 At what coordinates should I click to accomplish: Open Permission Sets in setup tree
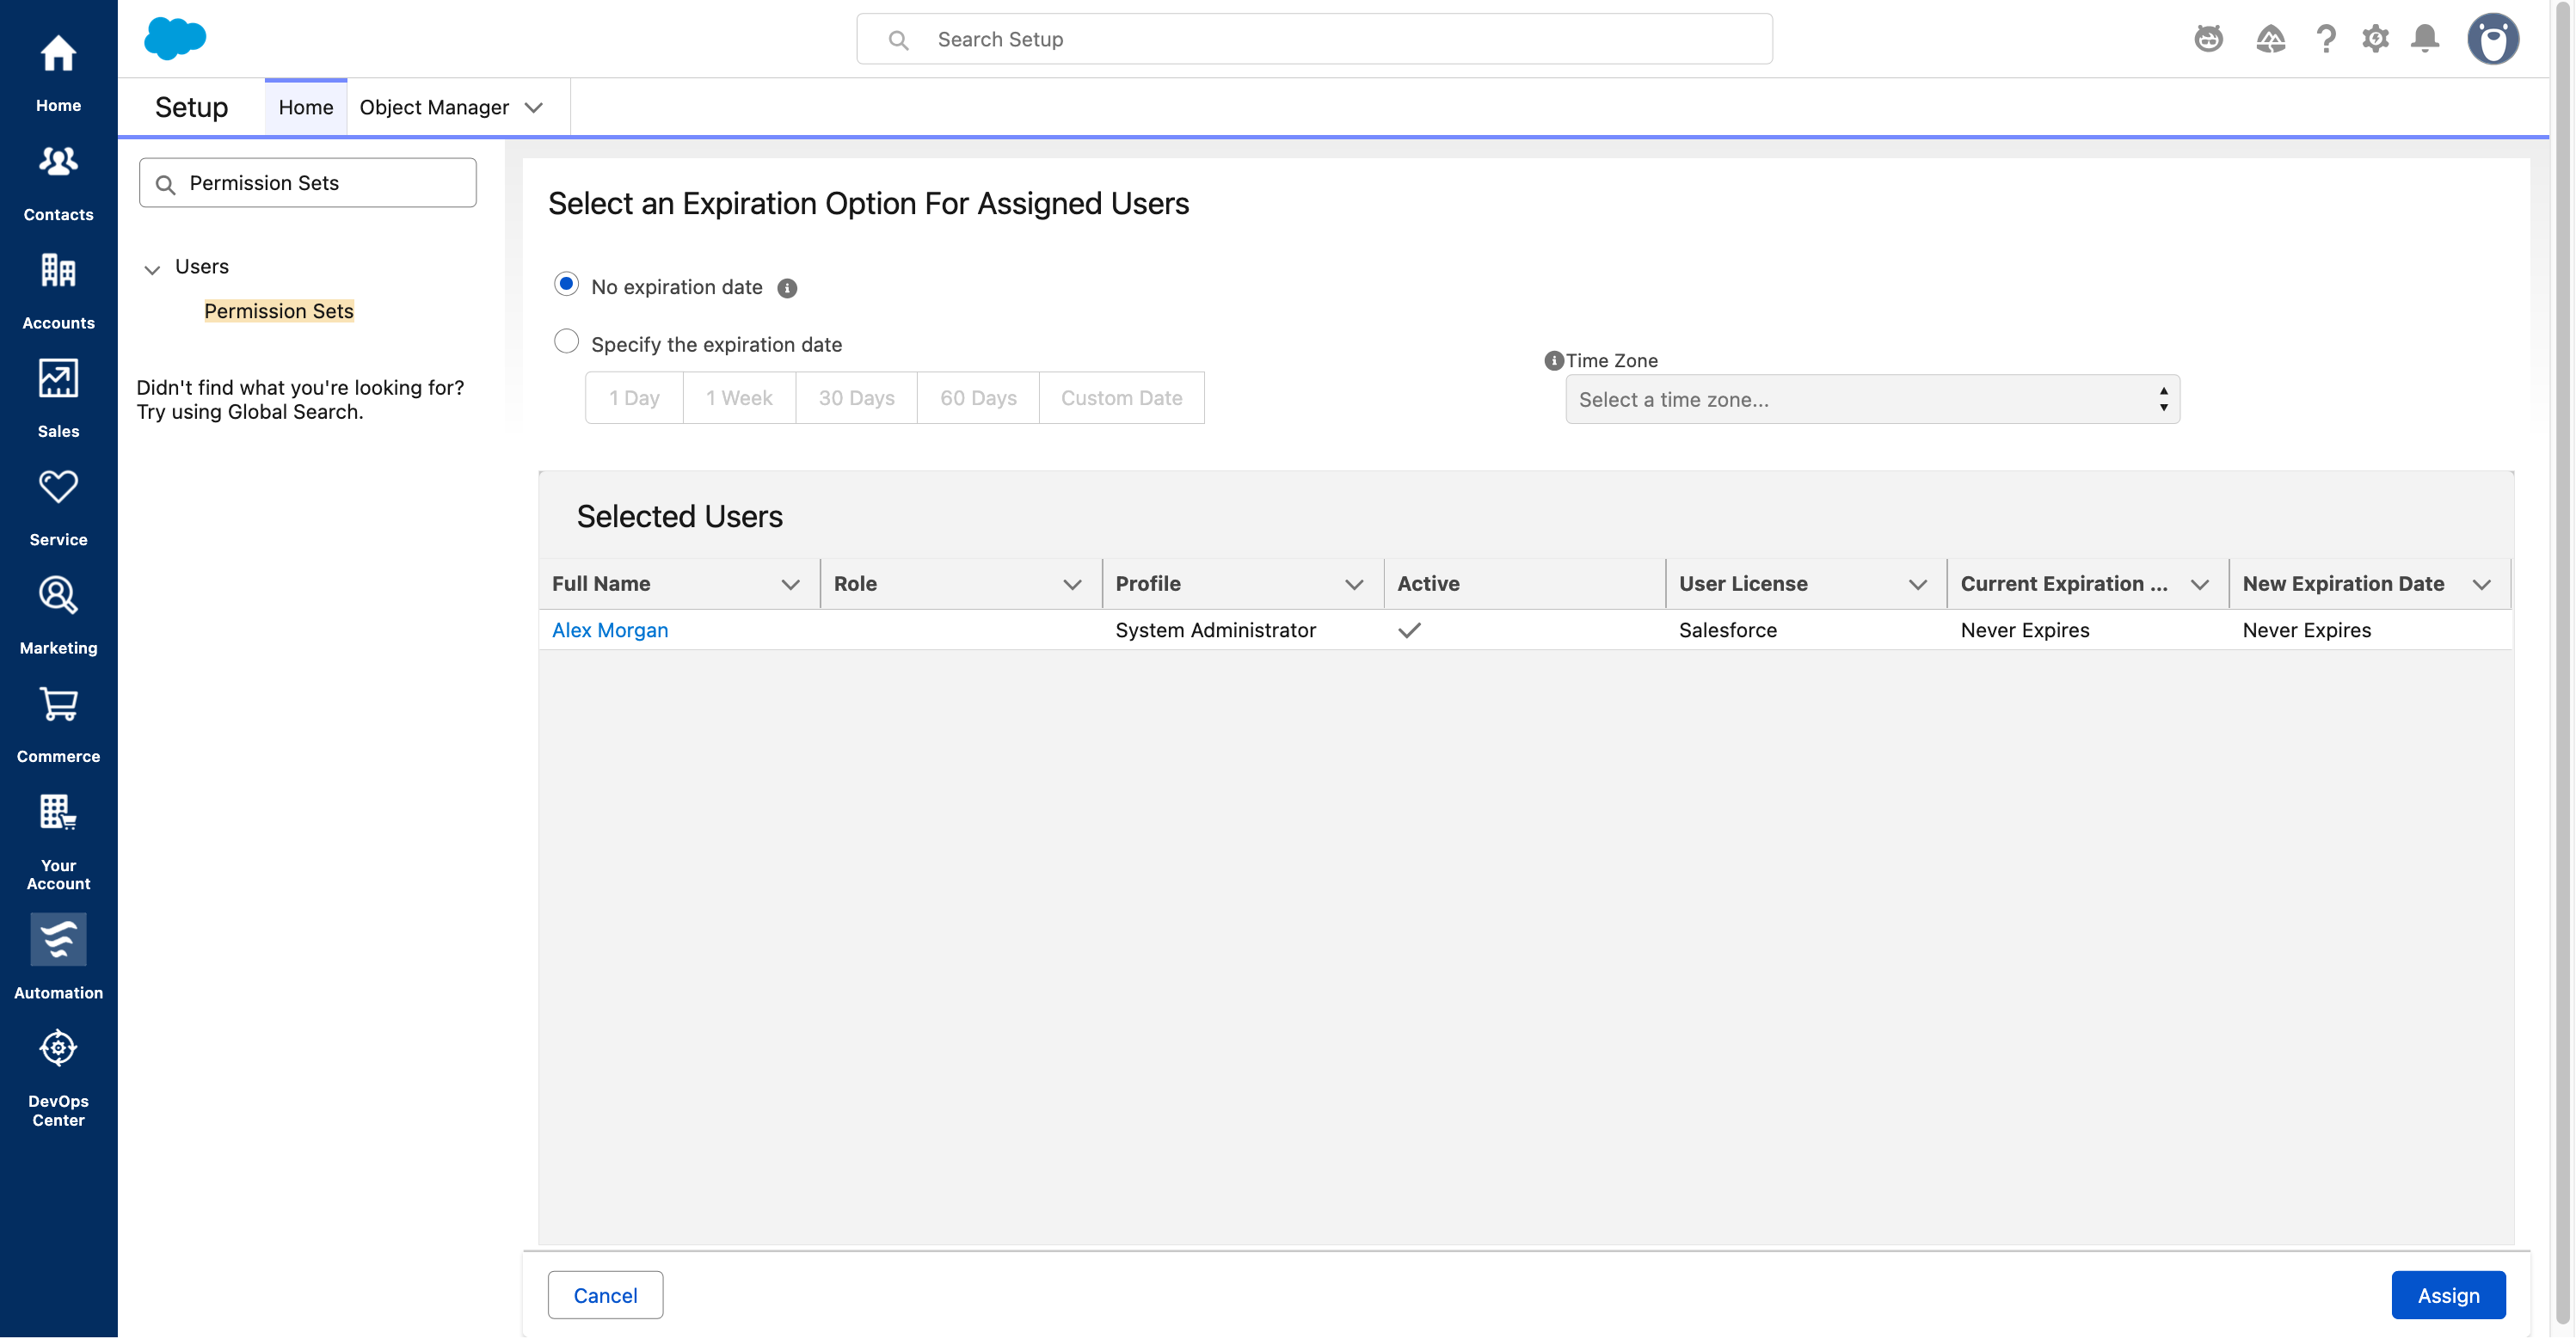point(278,311)
